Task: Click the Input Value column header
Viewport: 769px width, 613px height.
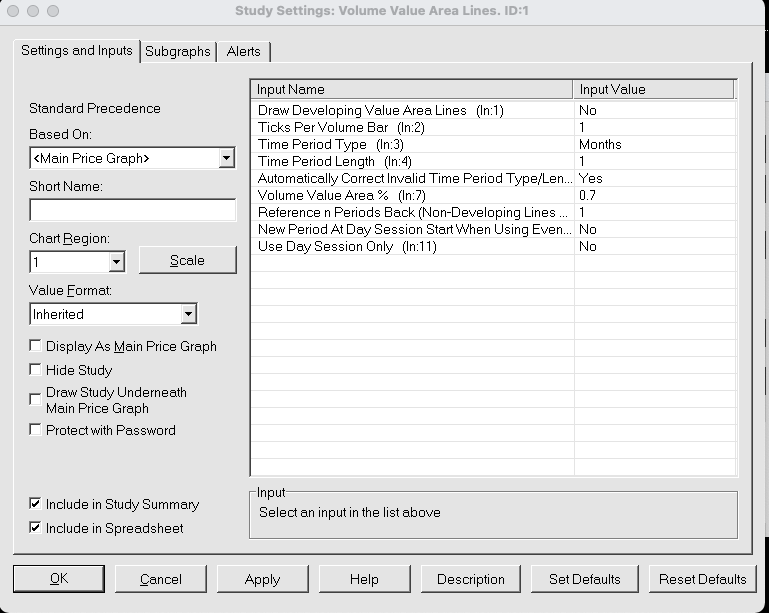Action: point(654,89)
